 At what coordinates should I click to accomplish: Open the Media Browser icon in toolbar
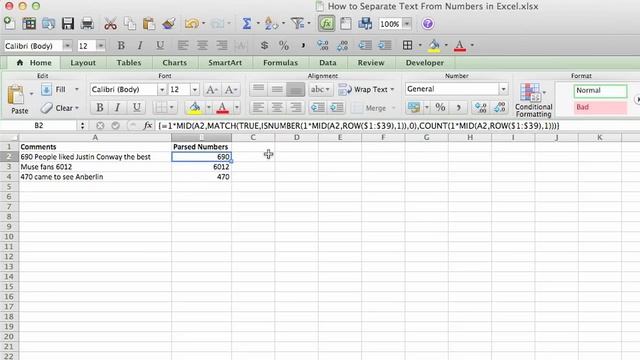[x=364, y=24]
